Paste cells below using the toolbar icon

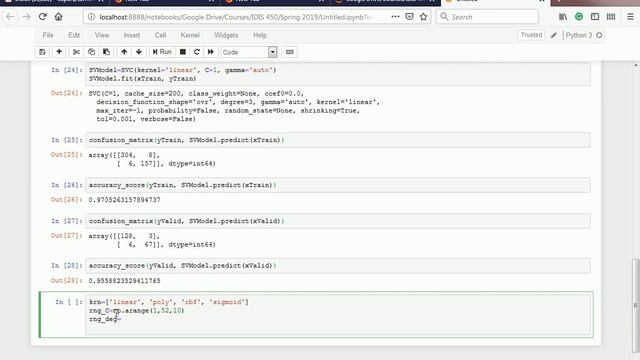point(107,52)
